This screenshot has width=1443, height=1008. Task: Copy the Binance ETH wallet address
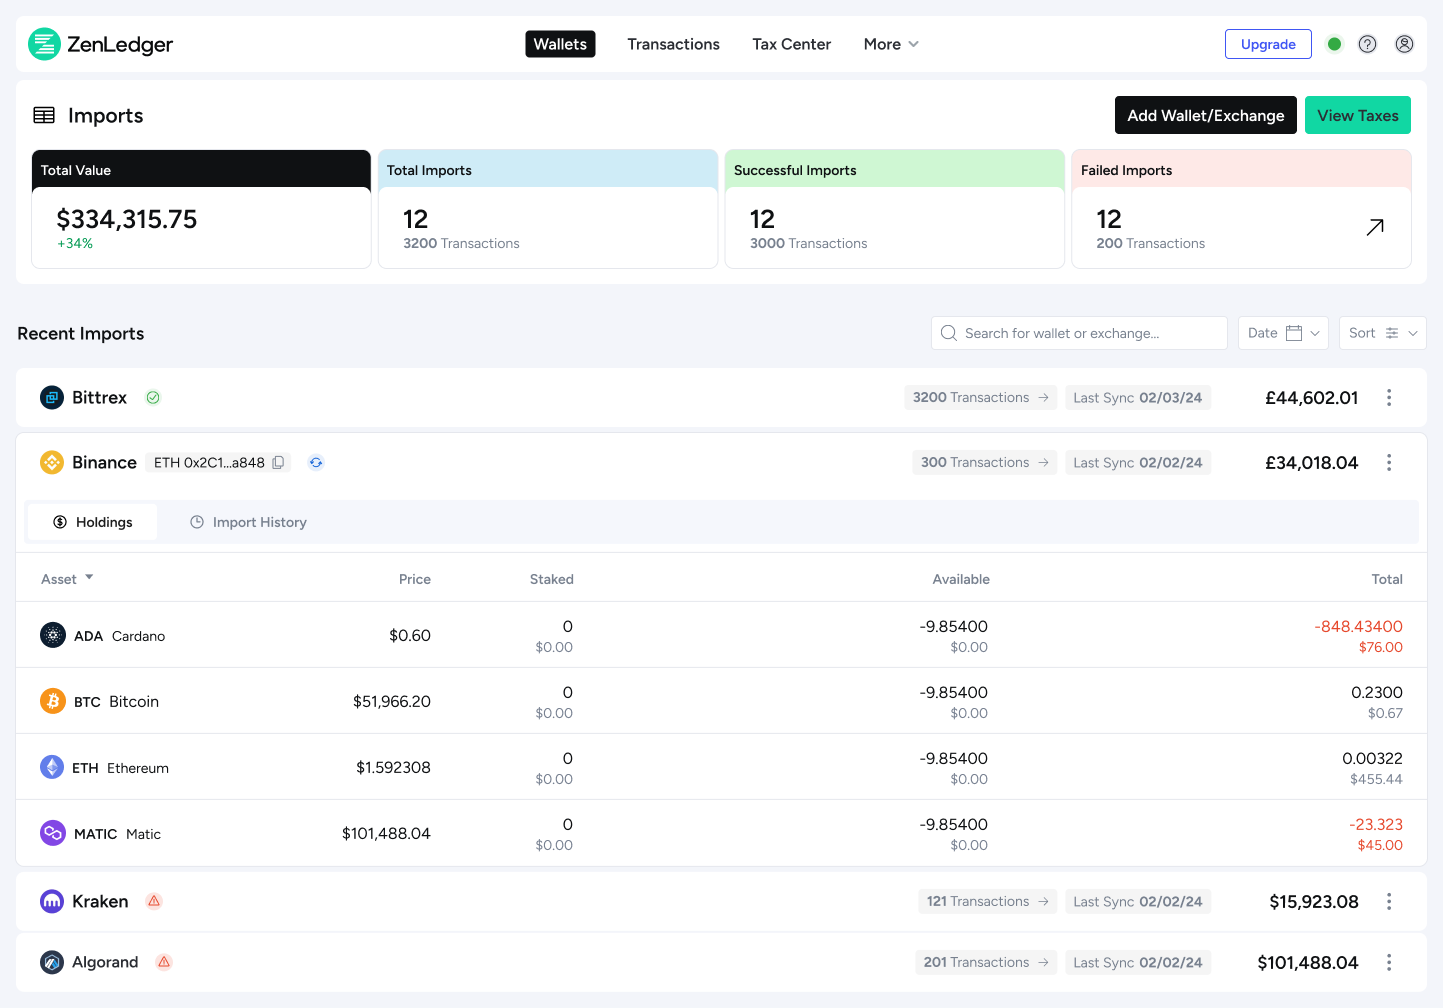[x=279, y=462]
